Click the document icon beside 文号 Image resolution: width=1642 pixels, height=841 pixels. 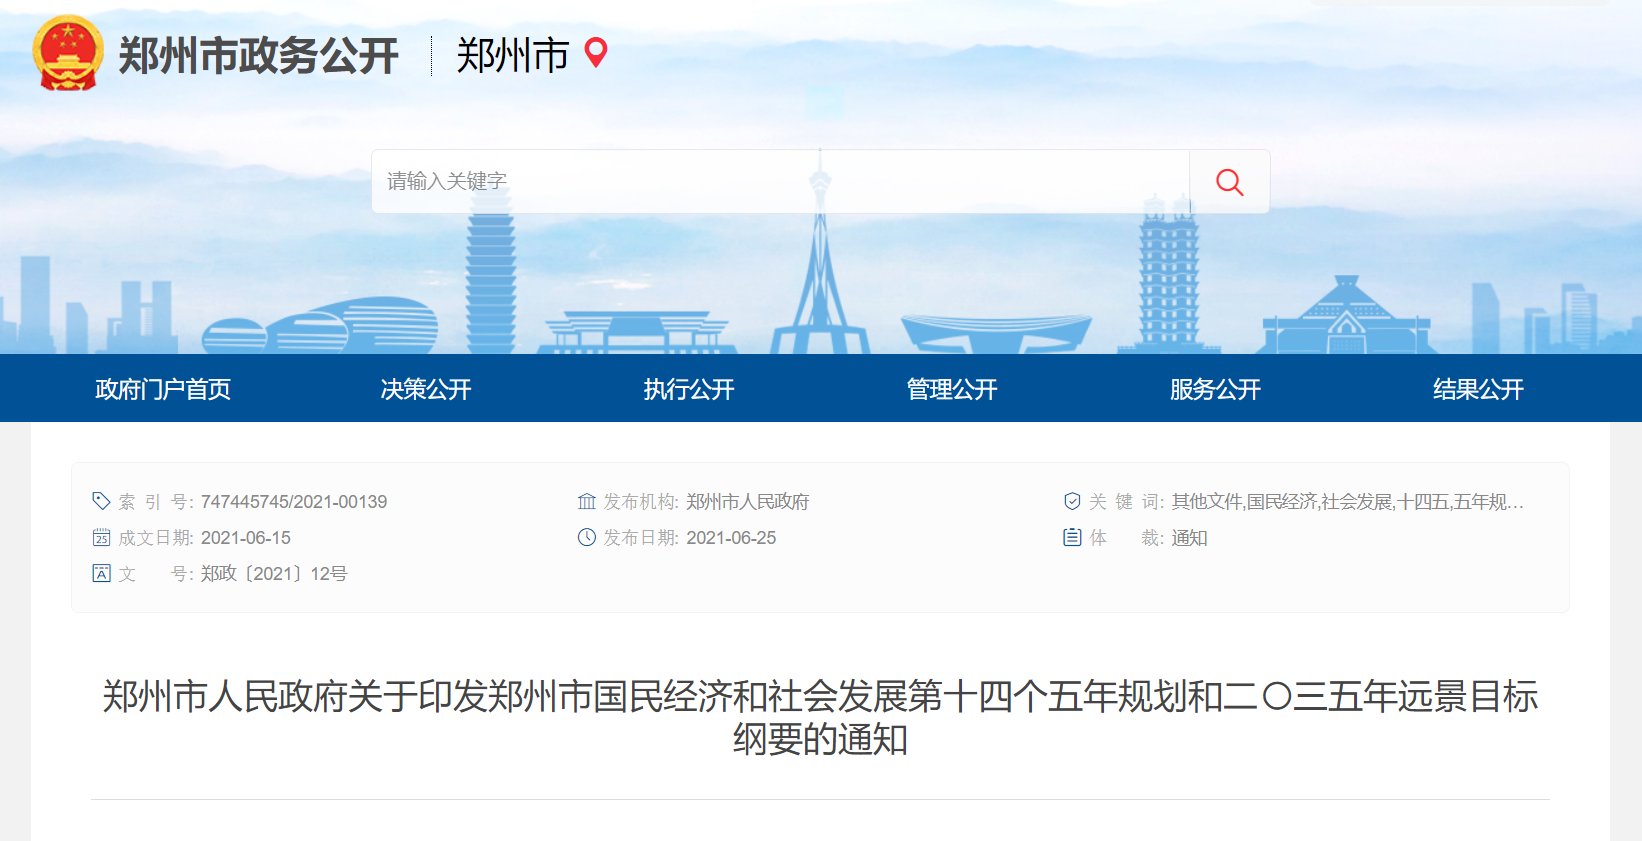coord(101,573)
